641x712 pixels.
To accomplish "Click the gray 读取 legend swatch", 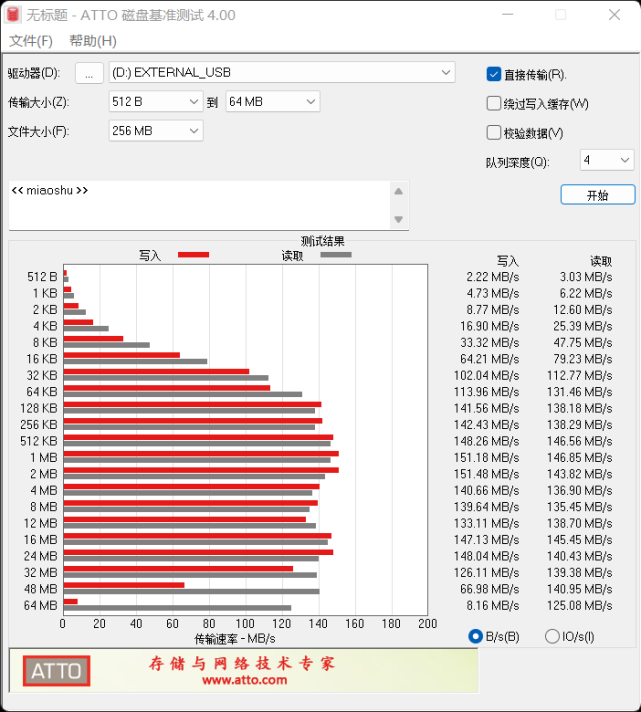I will click(336, 255).
